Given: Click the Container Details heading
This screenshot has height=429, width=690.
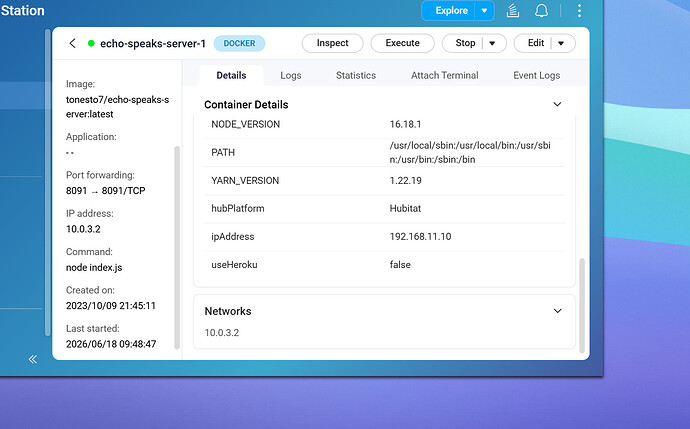Looking at the screenshot, I should (246, 105).
